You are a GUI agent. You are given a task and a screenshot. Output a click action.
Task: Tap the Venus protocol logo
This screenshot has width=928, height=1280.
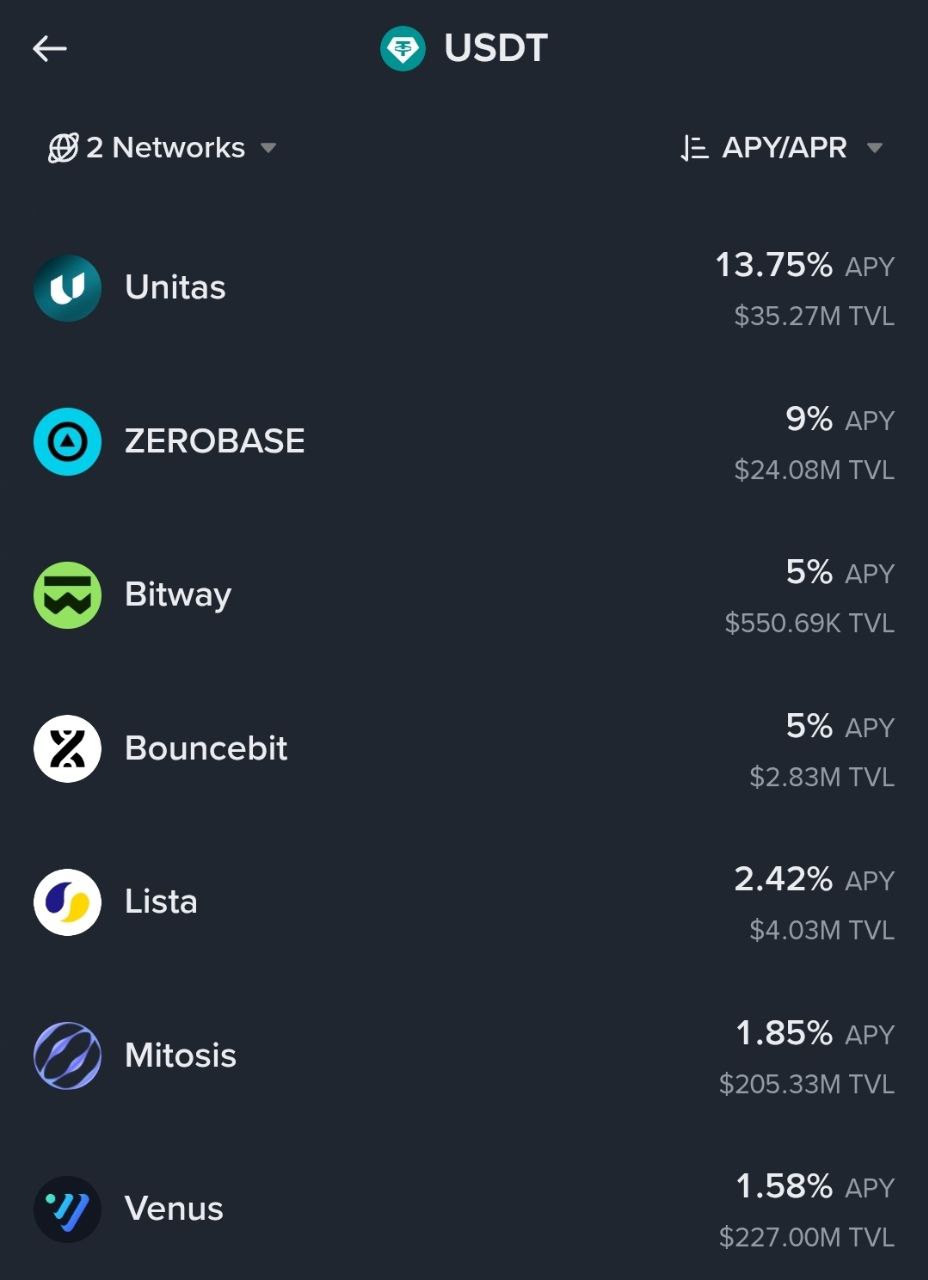click(x=68, y=1209)
